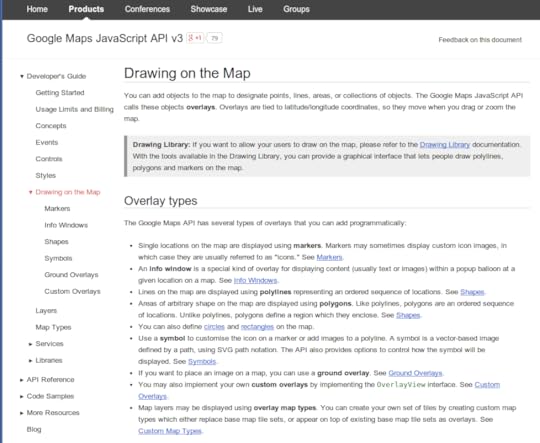
Task: Open Shapes sidebar sub-item
Action: tap(56, 241)
